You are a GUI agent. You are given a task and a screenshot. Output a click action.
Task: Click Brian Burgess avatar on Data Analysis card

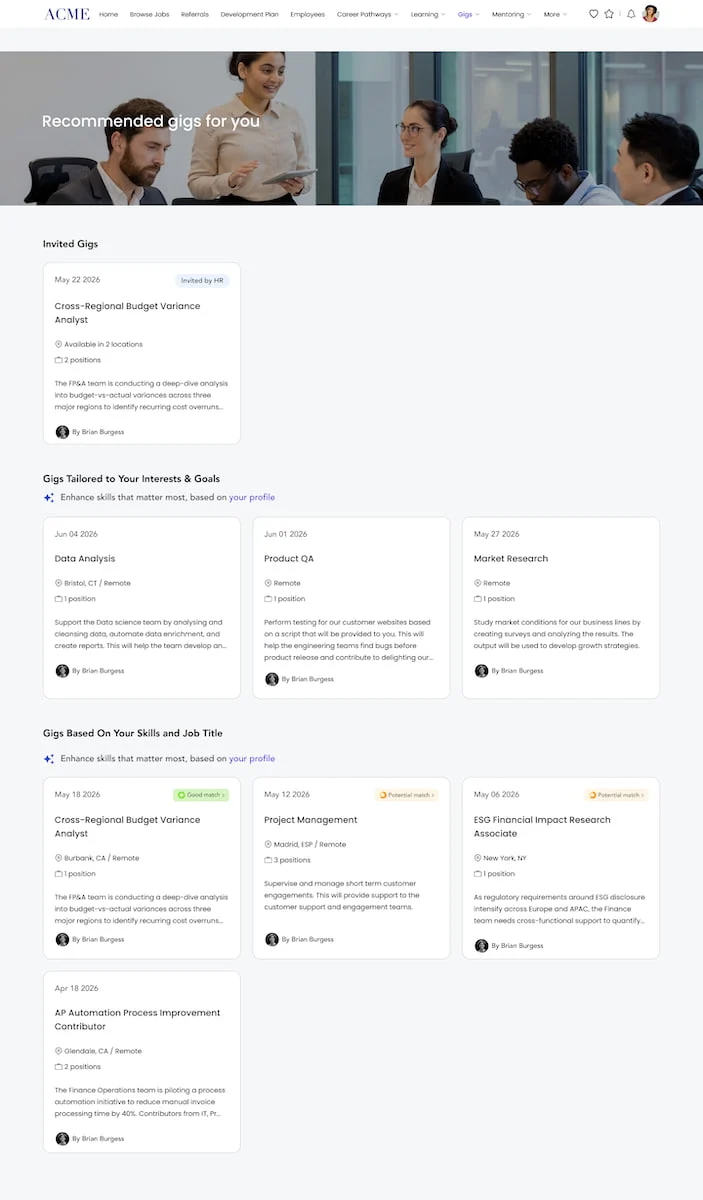(62, 671)
